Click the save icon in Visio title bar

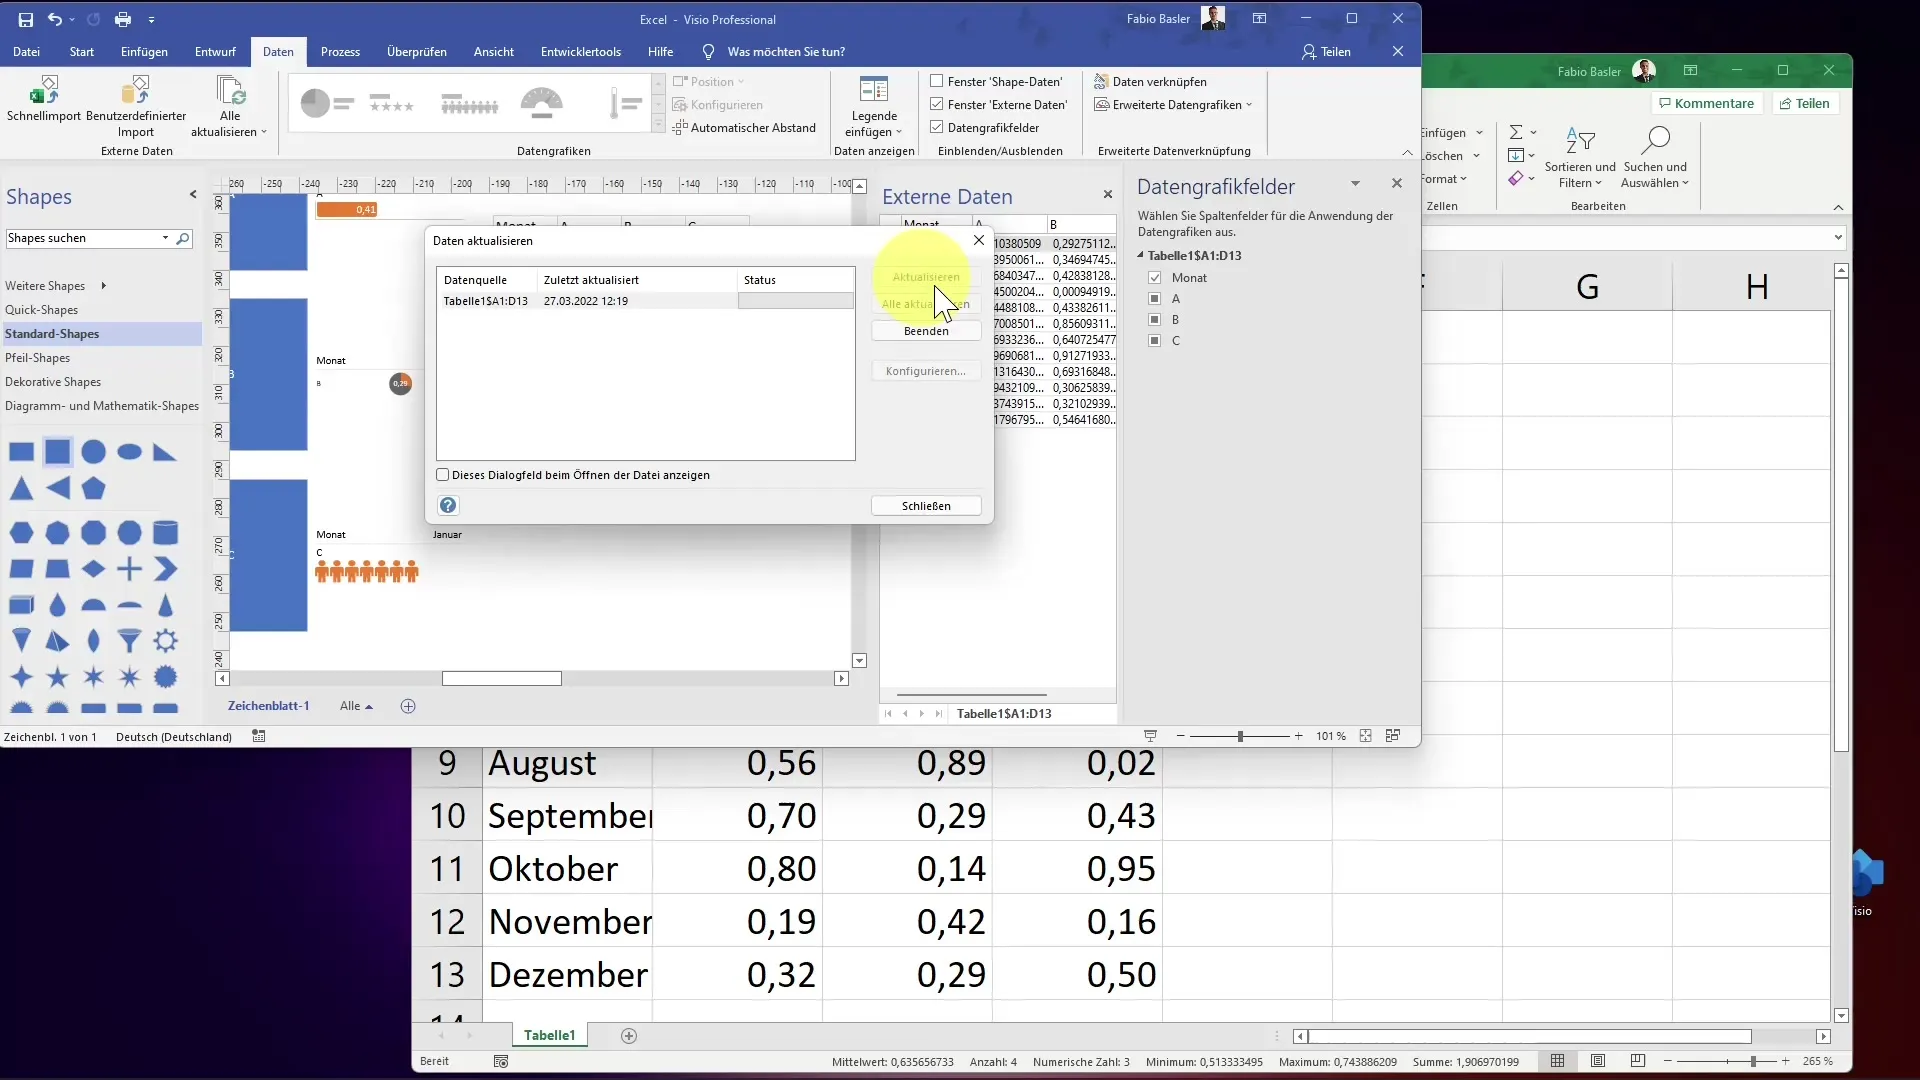(x=26, y=19)
